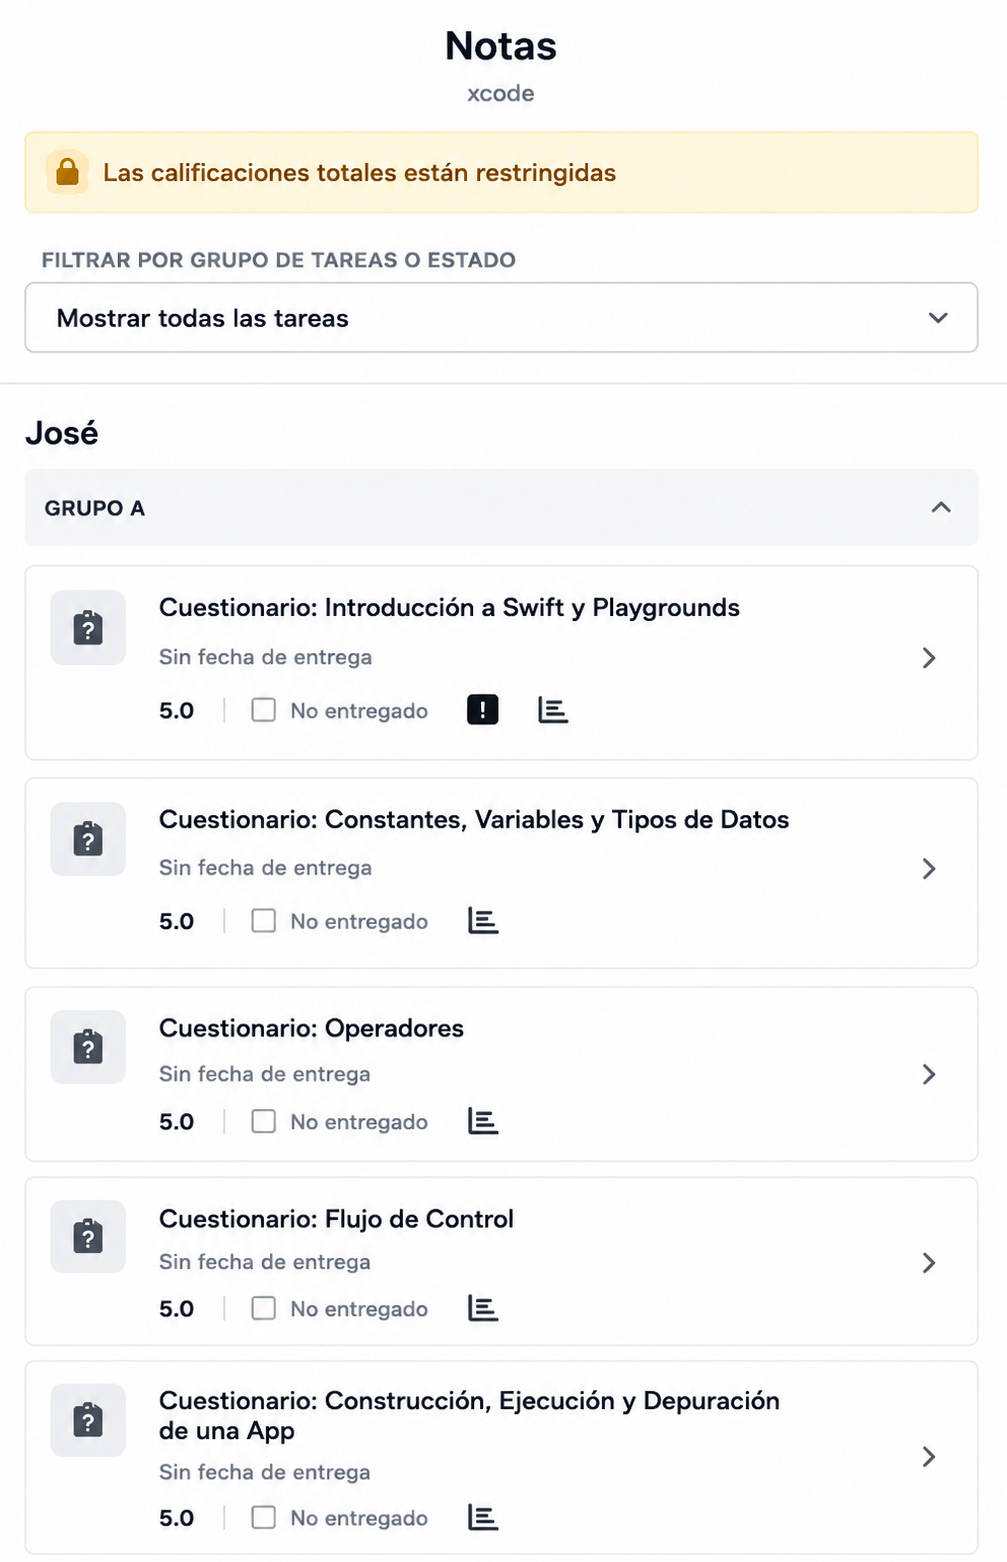Image resolution: width=1007 pixels, height=1562 pixels.
Task: Open details chevron for Operadores quiz
Action: pos(929,1074)
